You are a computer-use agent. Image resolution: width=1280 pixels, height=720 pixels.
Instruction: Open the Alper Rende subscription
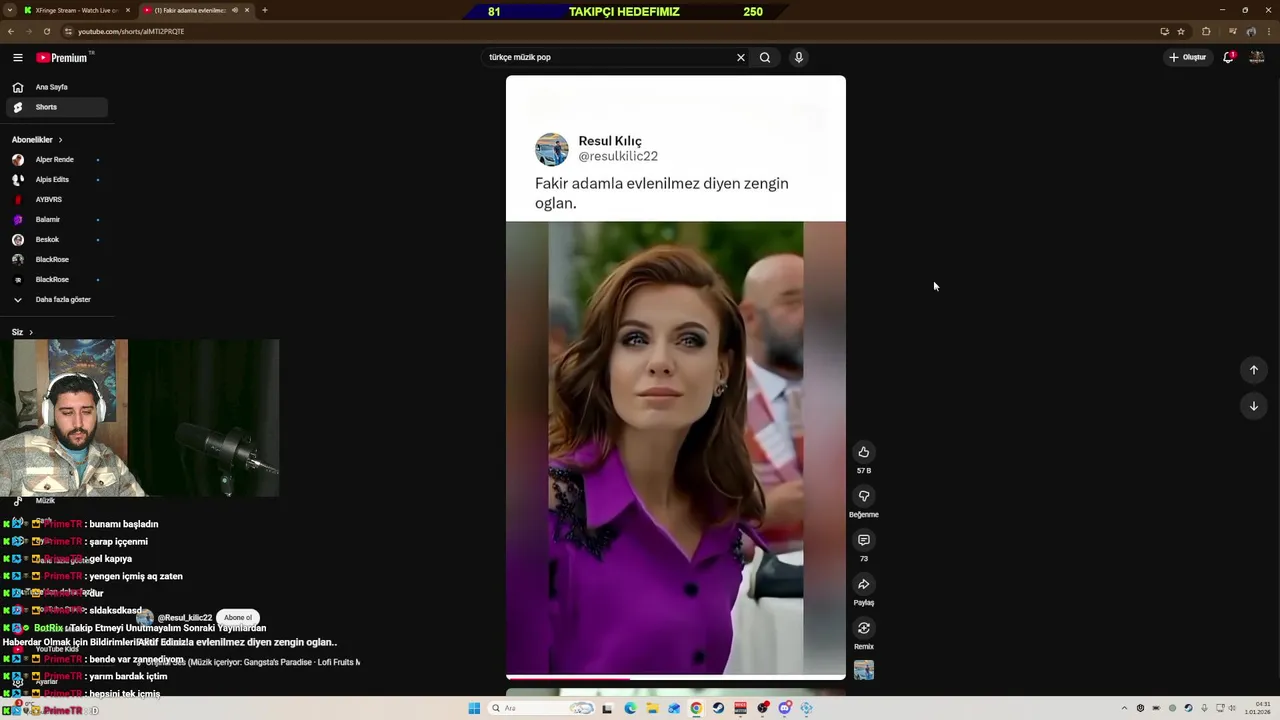pyautogui.click(x=56, y=160)
